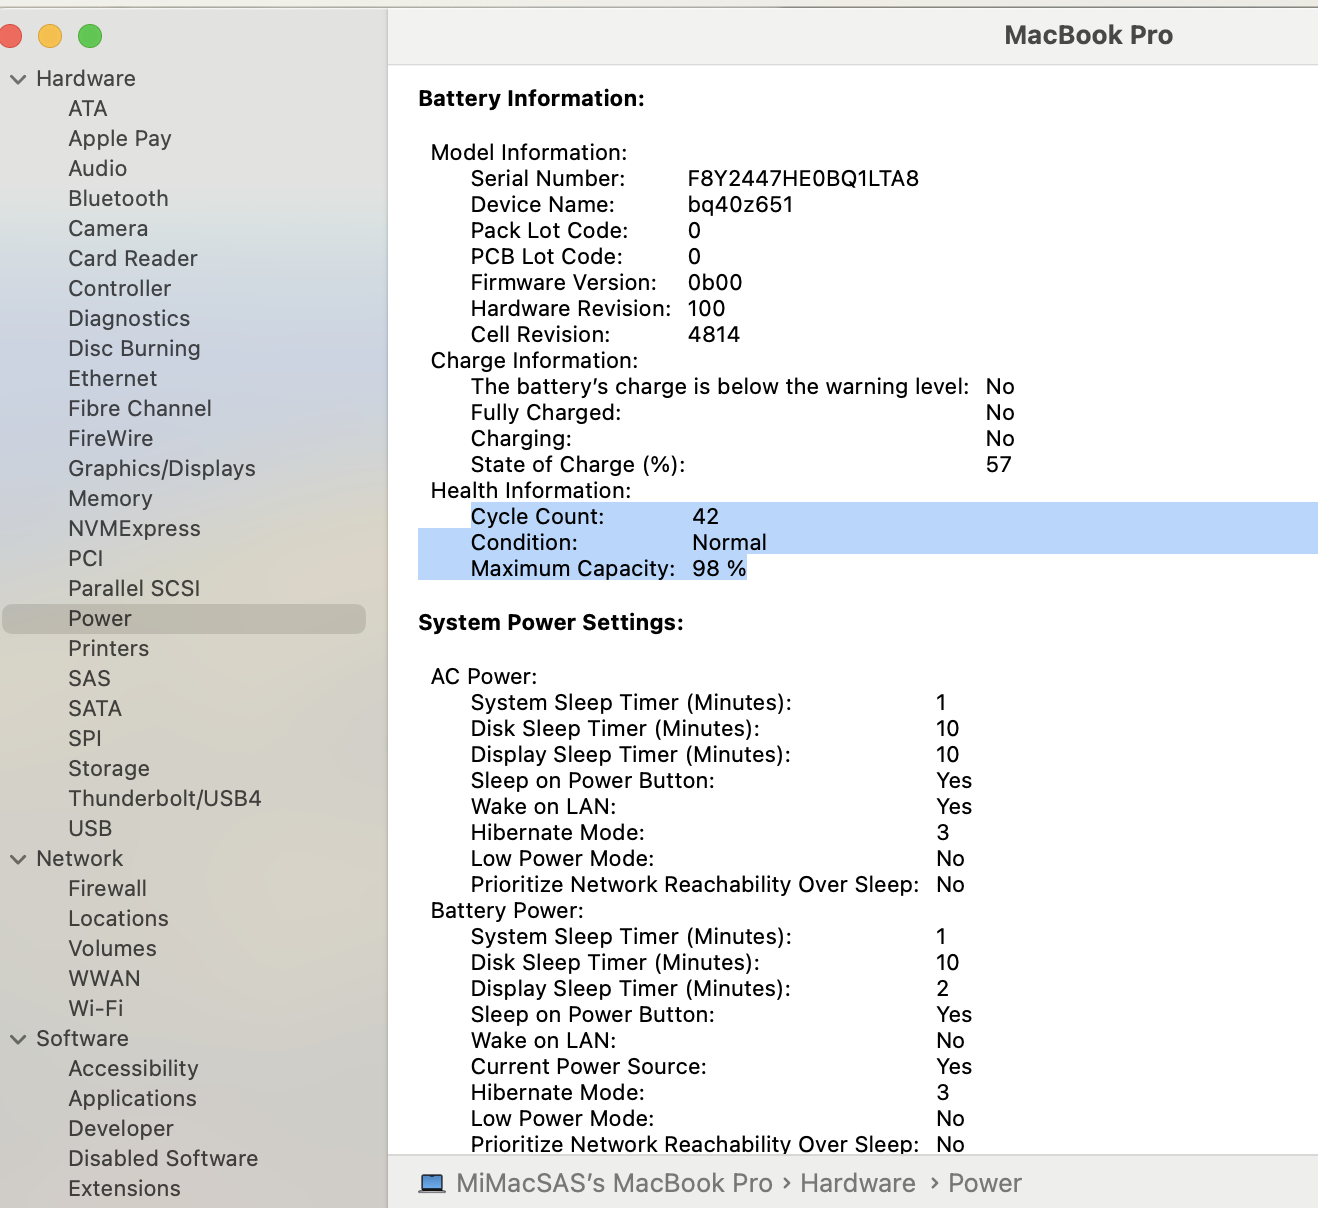Select Developer in the sidebar
The height and width of the screenshot is (1208, 1318).
pyautogui.click(x=121, y=1129)
